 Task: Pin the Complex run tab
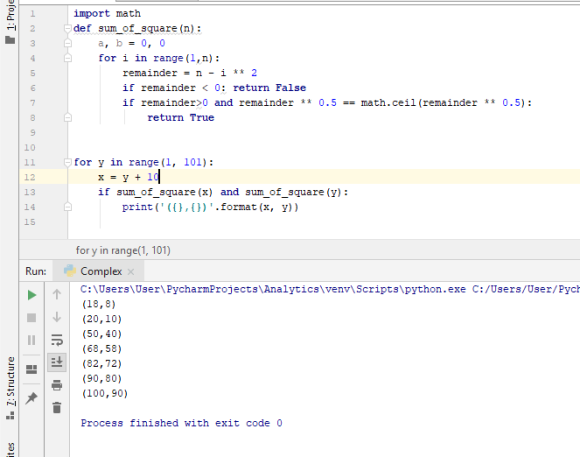(x=32, y=398)
